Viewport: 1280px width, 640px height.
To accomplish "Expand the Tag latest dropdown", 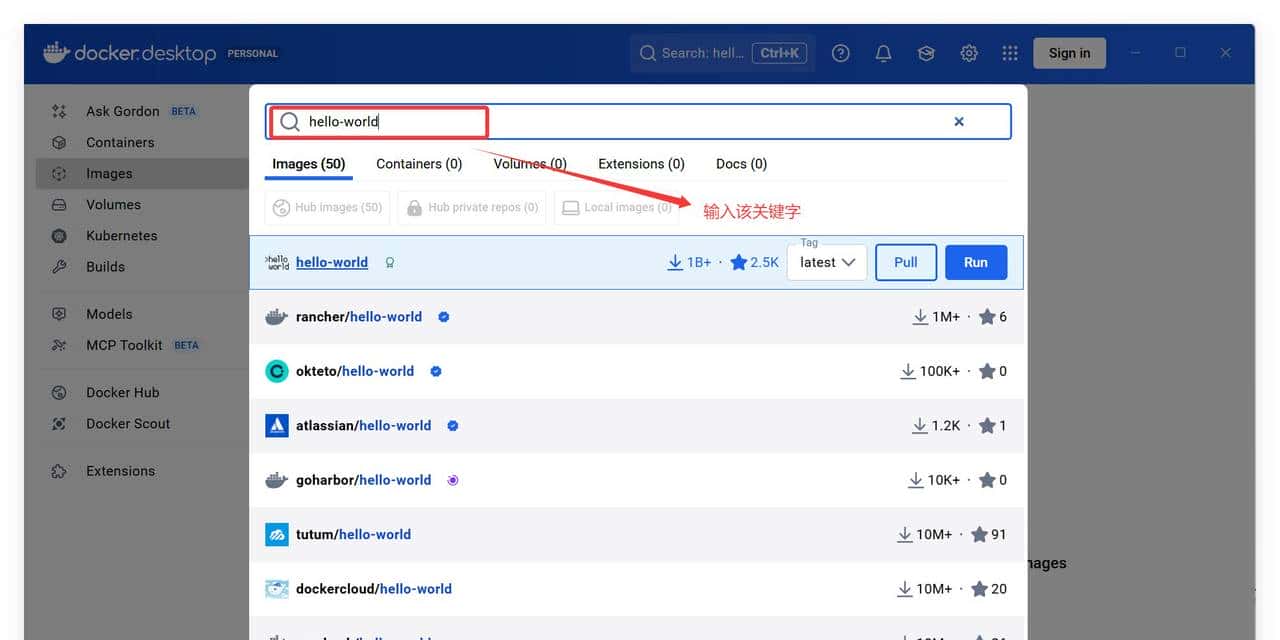I will tap(827, 262).
